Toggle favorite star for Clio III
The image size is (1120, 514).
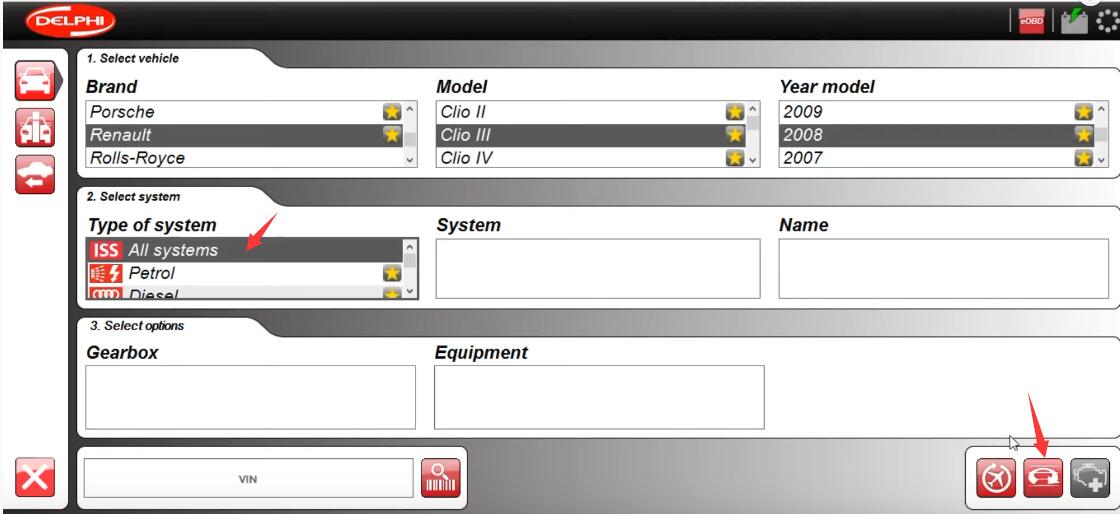pyautogui.click(x=735, y=134)
